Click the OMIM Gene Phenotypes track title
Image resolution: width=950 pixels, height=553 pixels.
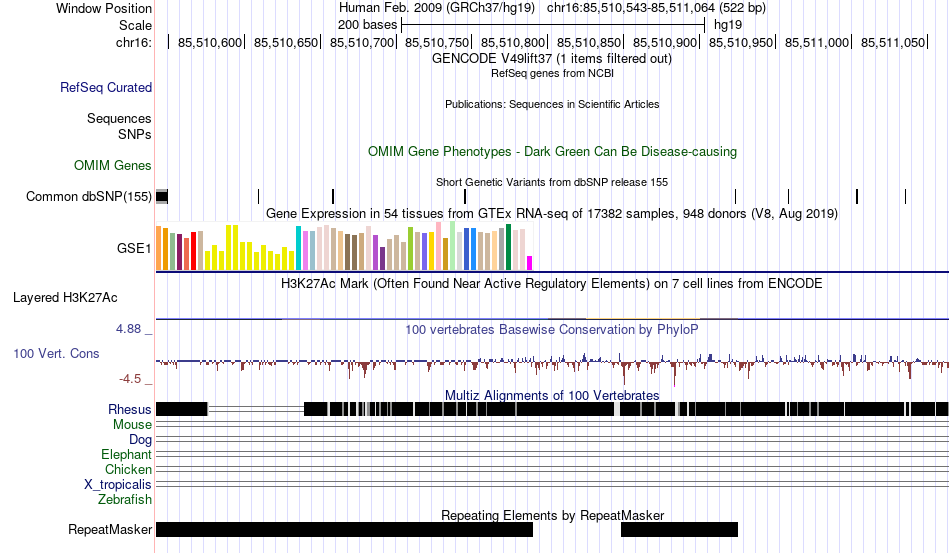[x=552, y=151]
